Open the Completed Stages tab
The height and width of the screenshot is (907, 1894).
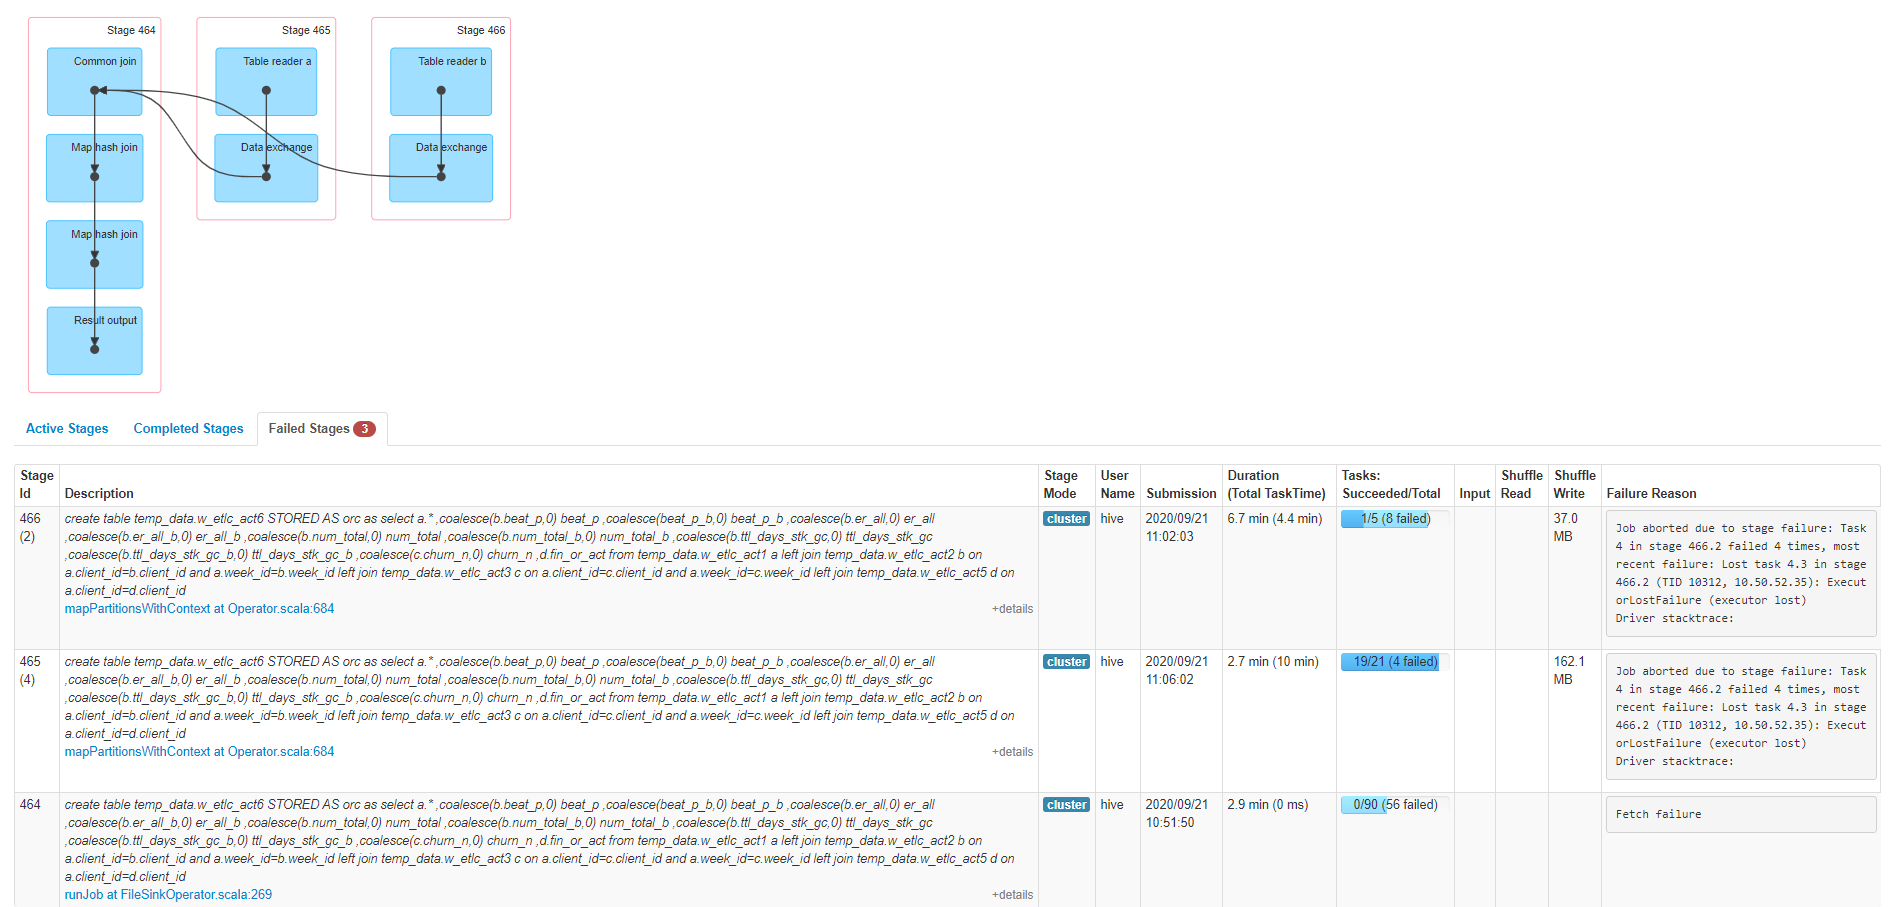click(188, 428)
